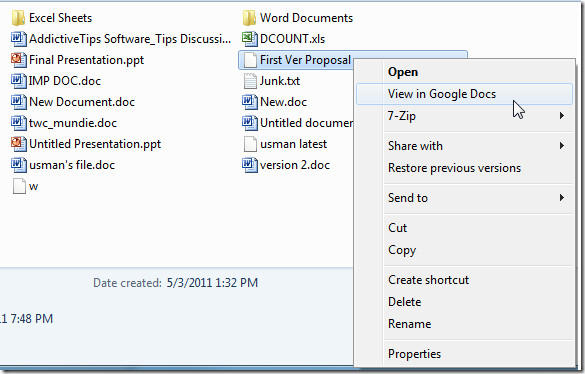
Task: Click the First Ver Proposal blank file icon
Action: pos(250,60)
